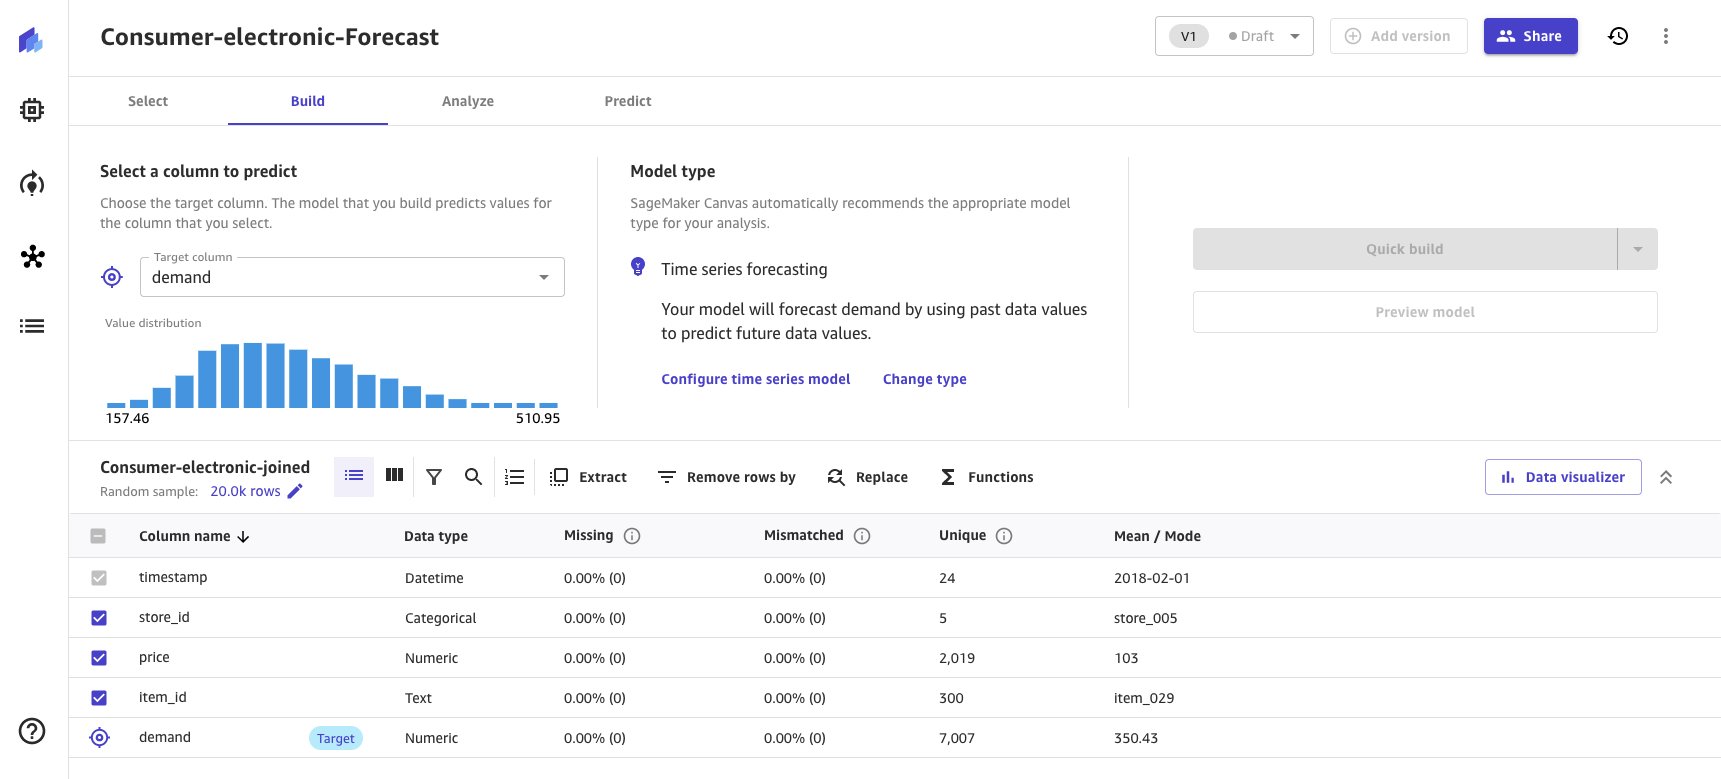Click target icon in demand row
The image size is (1721, 779).
click(x=99, y=738)
